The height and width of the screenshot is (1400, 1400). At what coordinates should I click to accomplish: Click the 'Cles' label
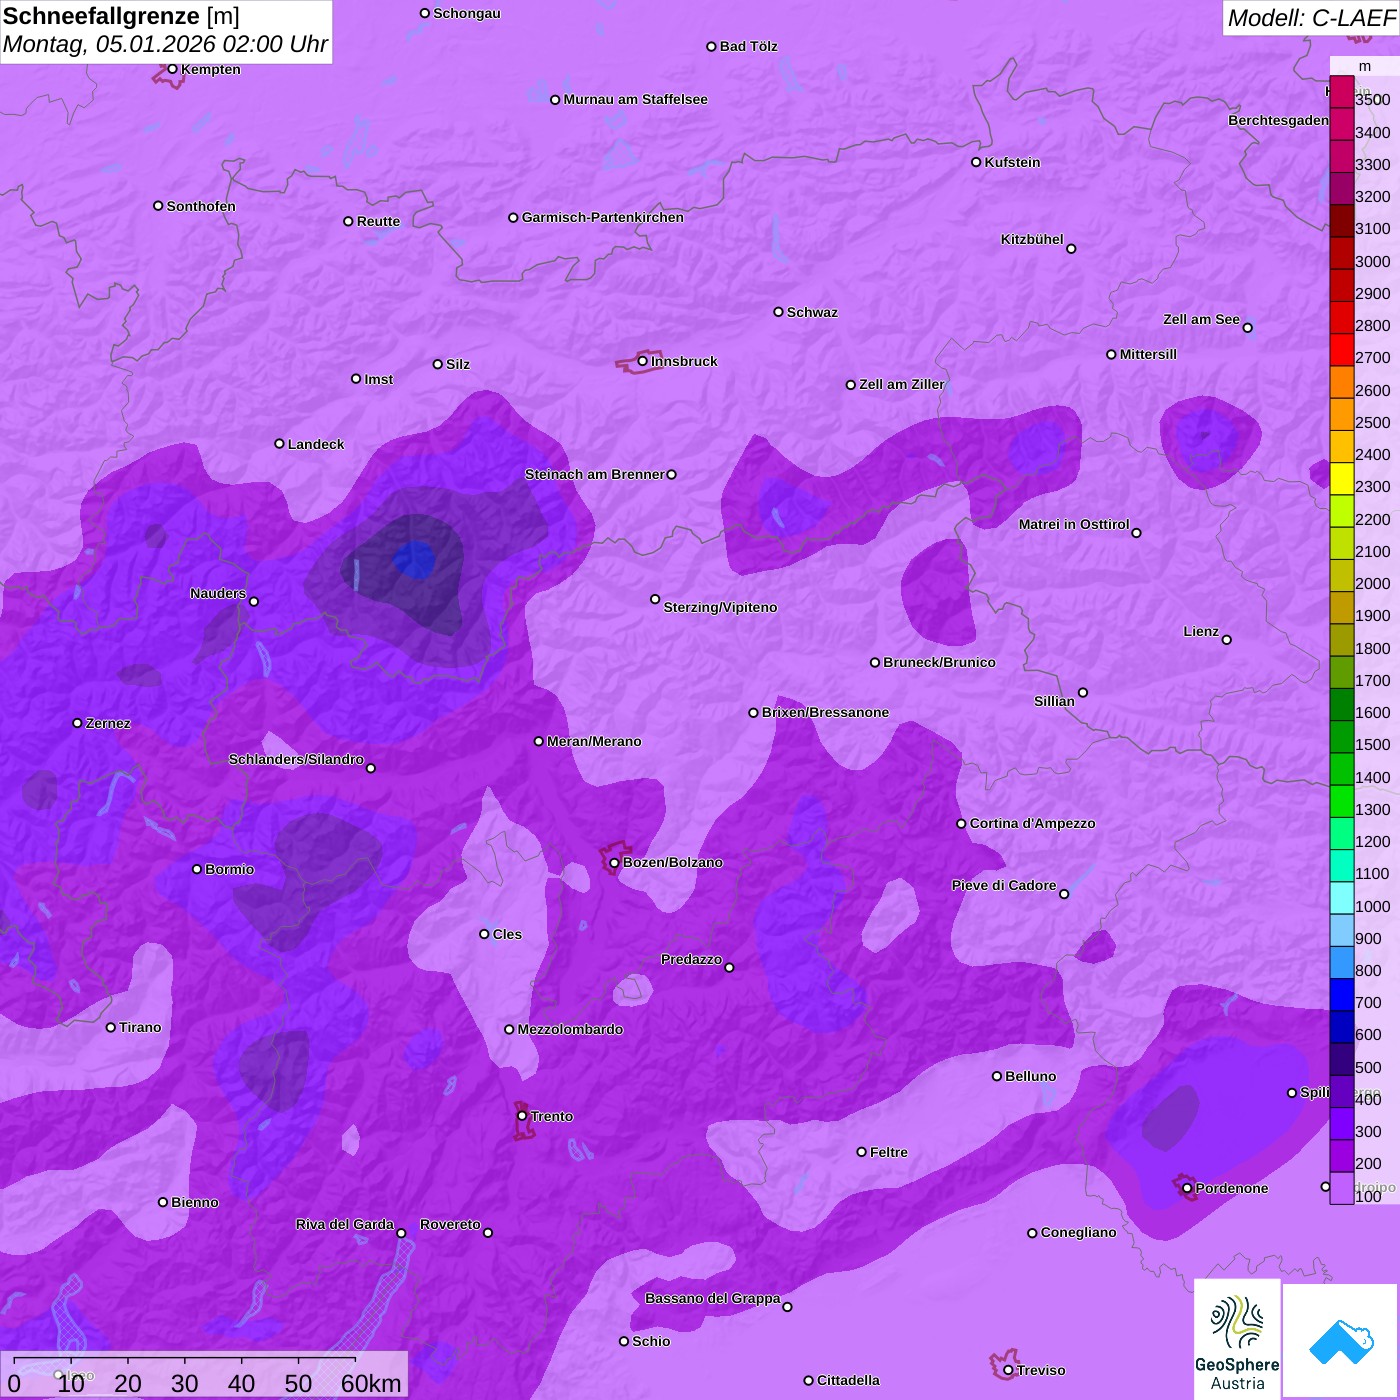pyautogui.click(x=507, y=934)
